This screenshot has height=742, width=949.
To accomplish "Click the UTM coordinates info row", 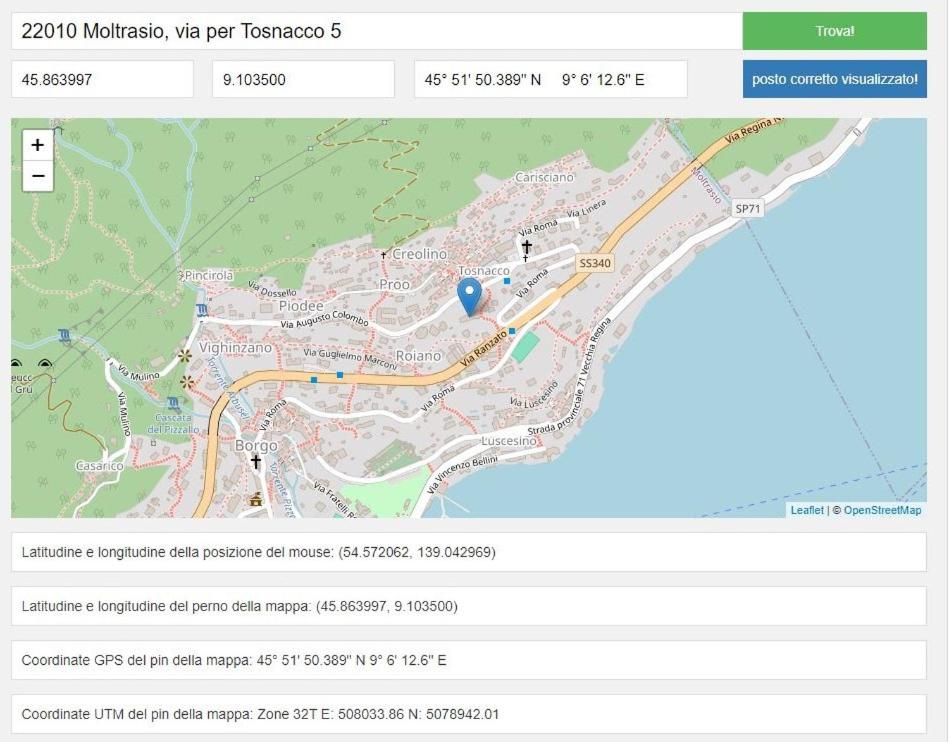I will 468,714.
